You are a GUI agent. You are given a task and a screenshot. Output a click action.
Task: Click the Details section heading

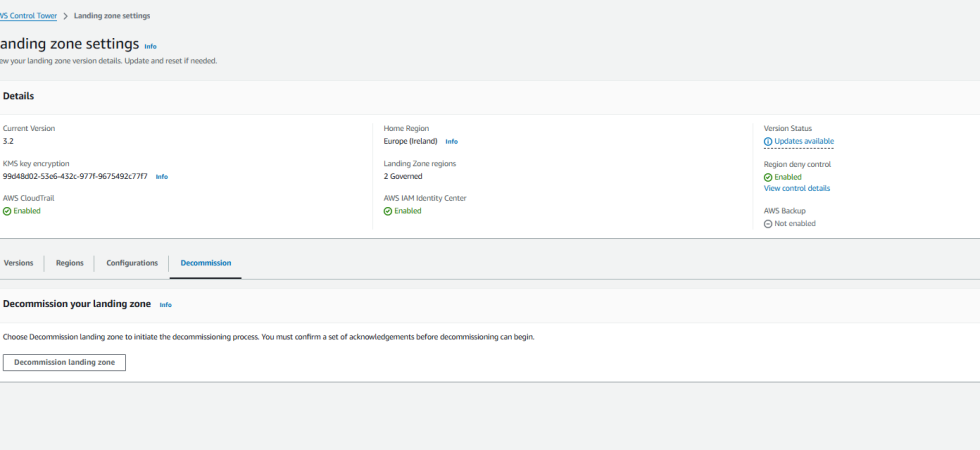(x=18, y=96)
